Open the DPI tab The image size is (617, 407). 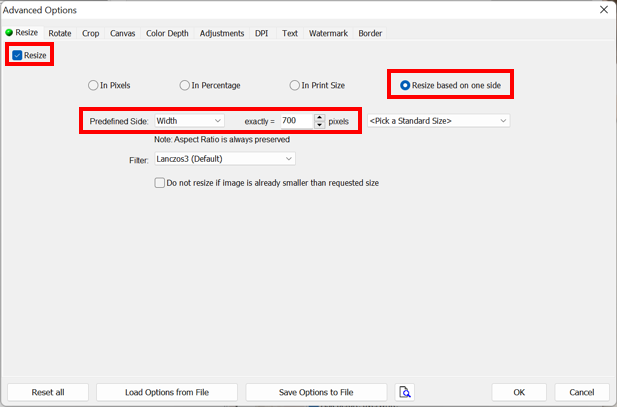click(x=261, y=33)
